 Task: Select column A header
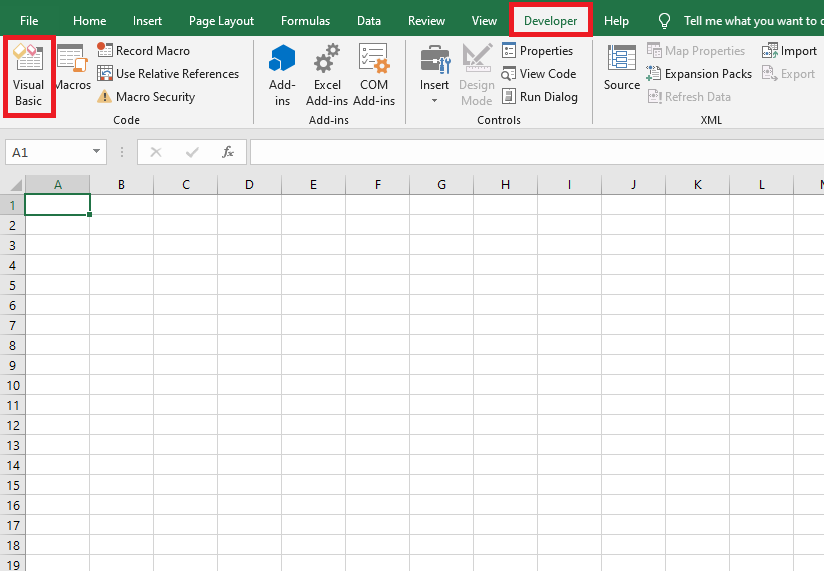point(57,184)
